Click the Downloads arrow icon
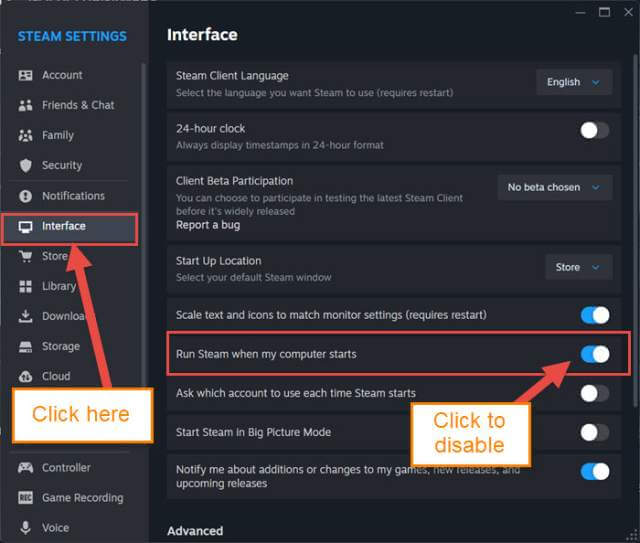Viewport: 640px width, 543px height. [x=25, y=316]
